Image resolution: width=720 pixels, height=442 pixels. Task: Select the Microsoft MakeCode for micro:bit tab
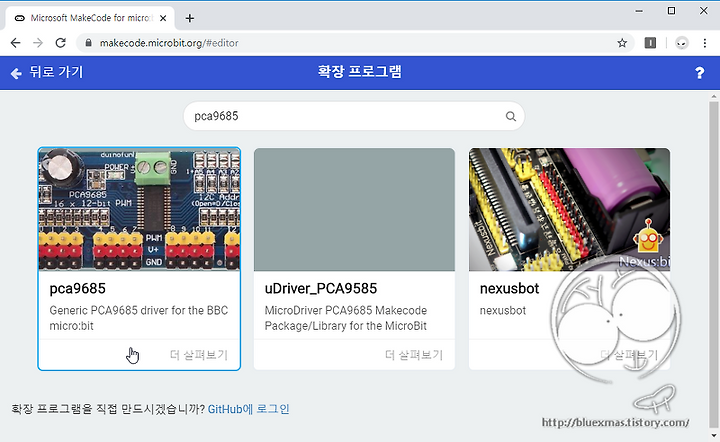pyautogui.click(x=90, y=18)
